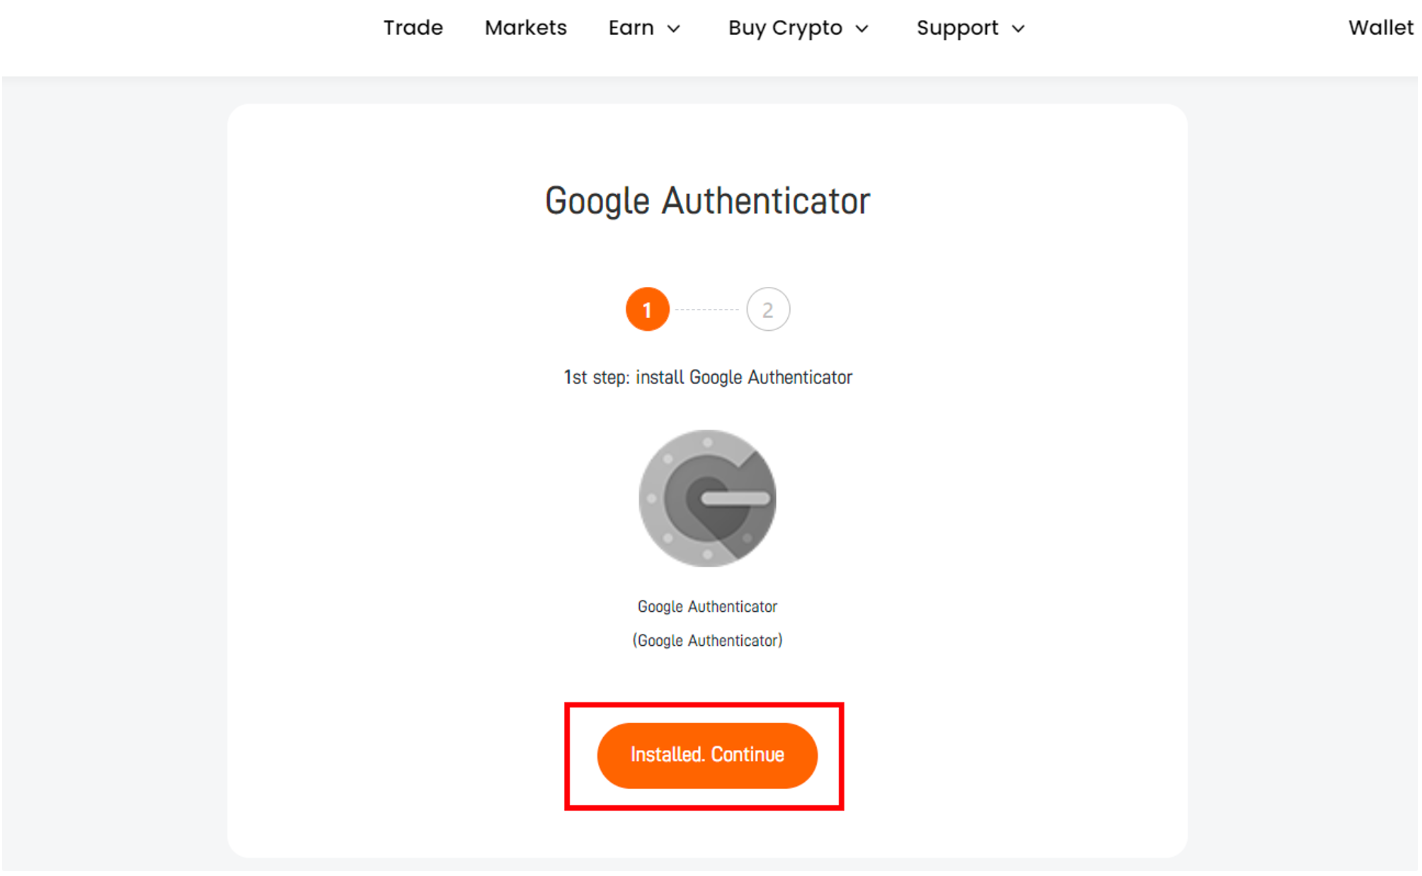1422x876 pixels.
Task: Click the Google Authenticator app logo
Action: [707, 498]
